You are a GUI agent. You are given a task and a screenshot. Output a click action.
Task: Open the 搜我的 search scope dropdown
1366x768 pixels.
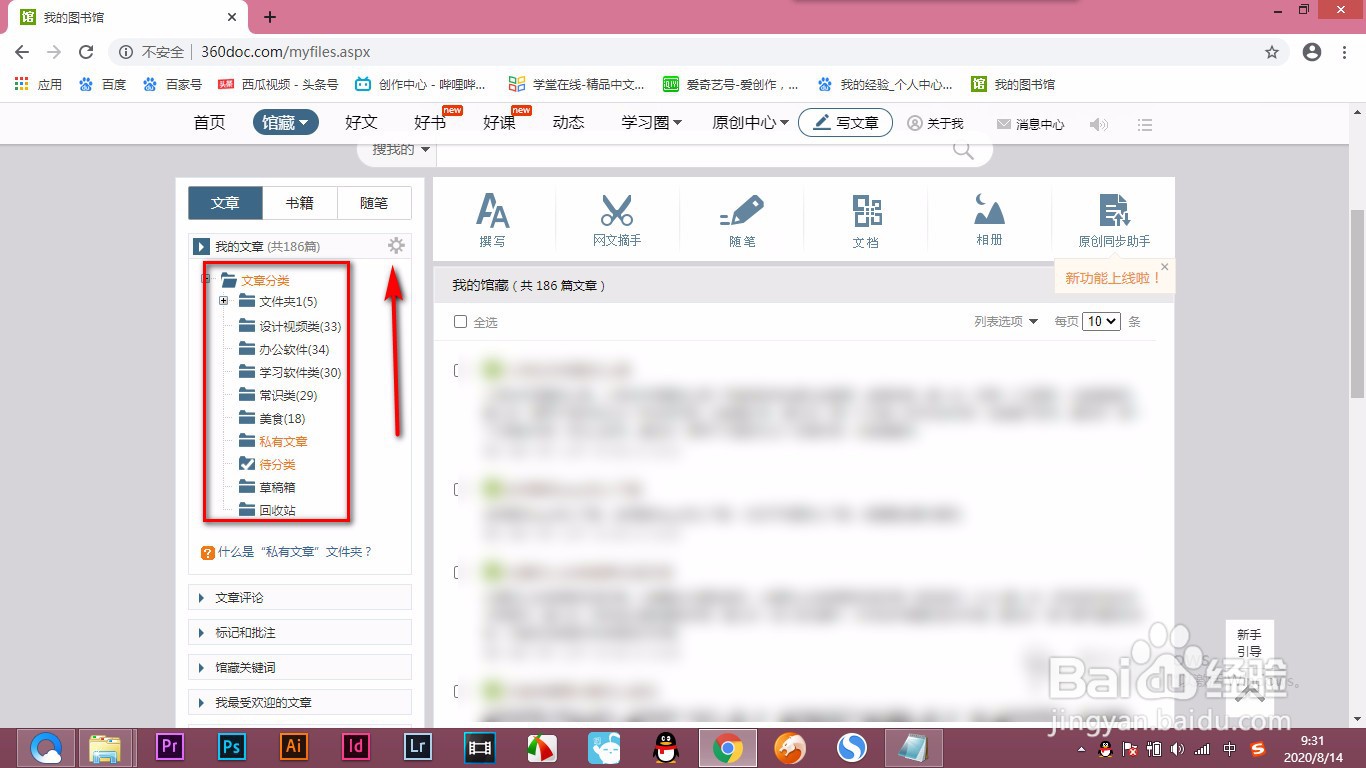point(396,148)
